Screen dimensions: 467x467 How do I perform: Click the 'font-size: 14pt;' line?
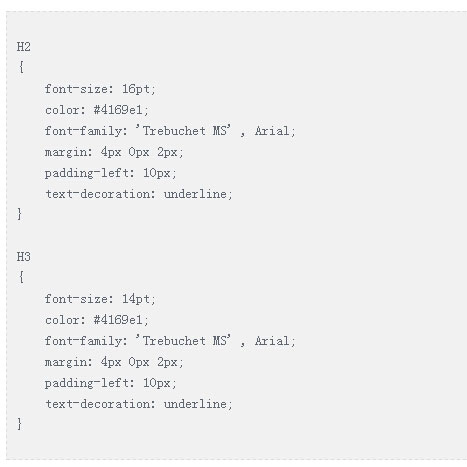(100, 299)
